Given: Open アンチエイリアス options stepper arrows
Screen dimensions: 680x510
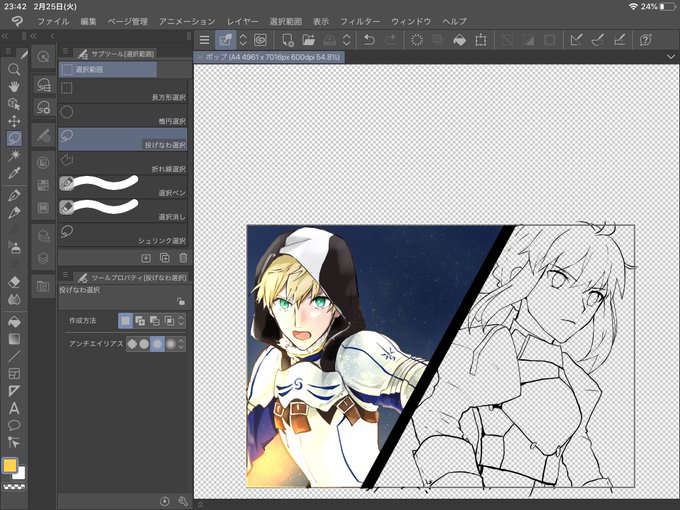Looking at the screenshot, I should coord(181,344).
